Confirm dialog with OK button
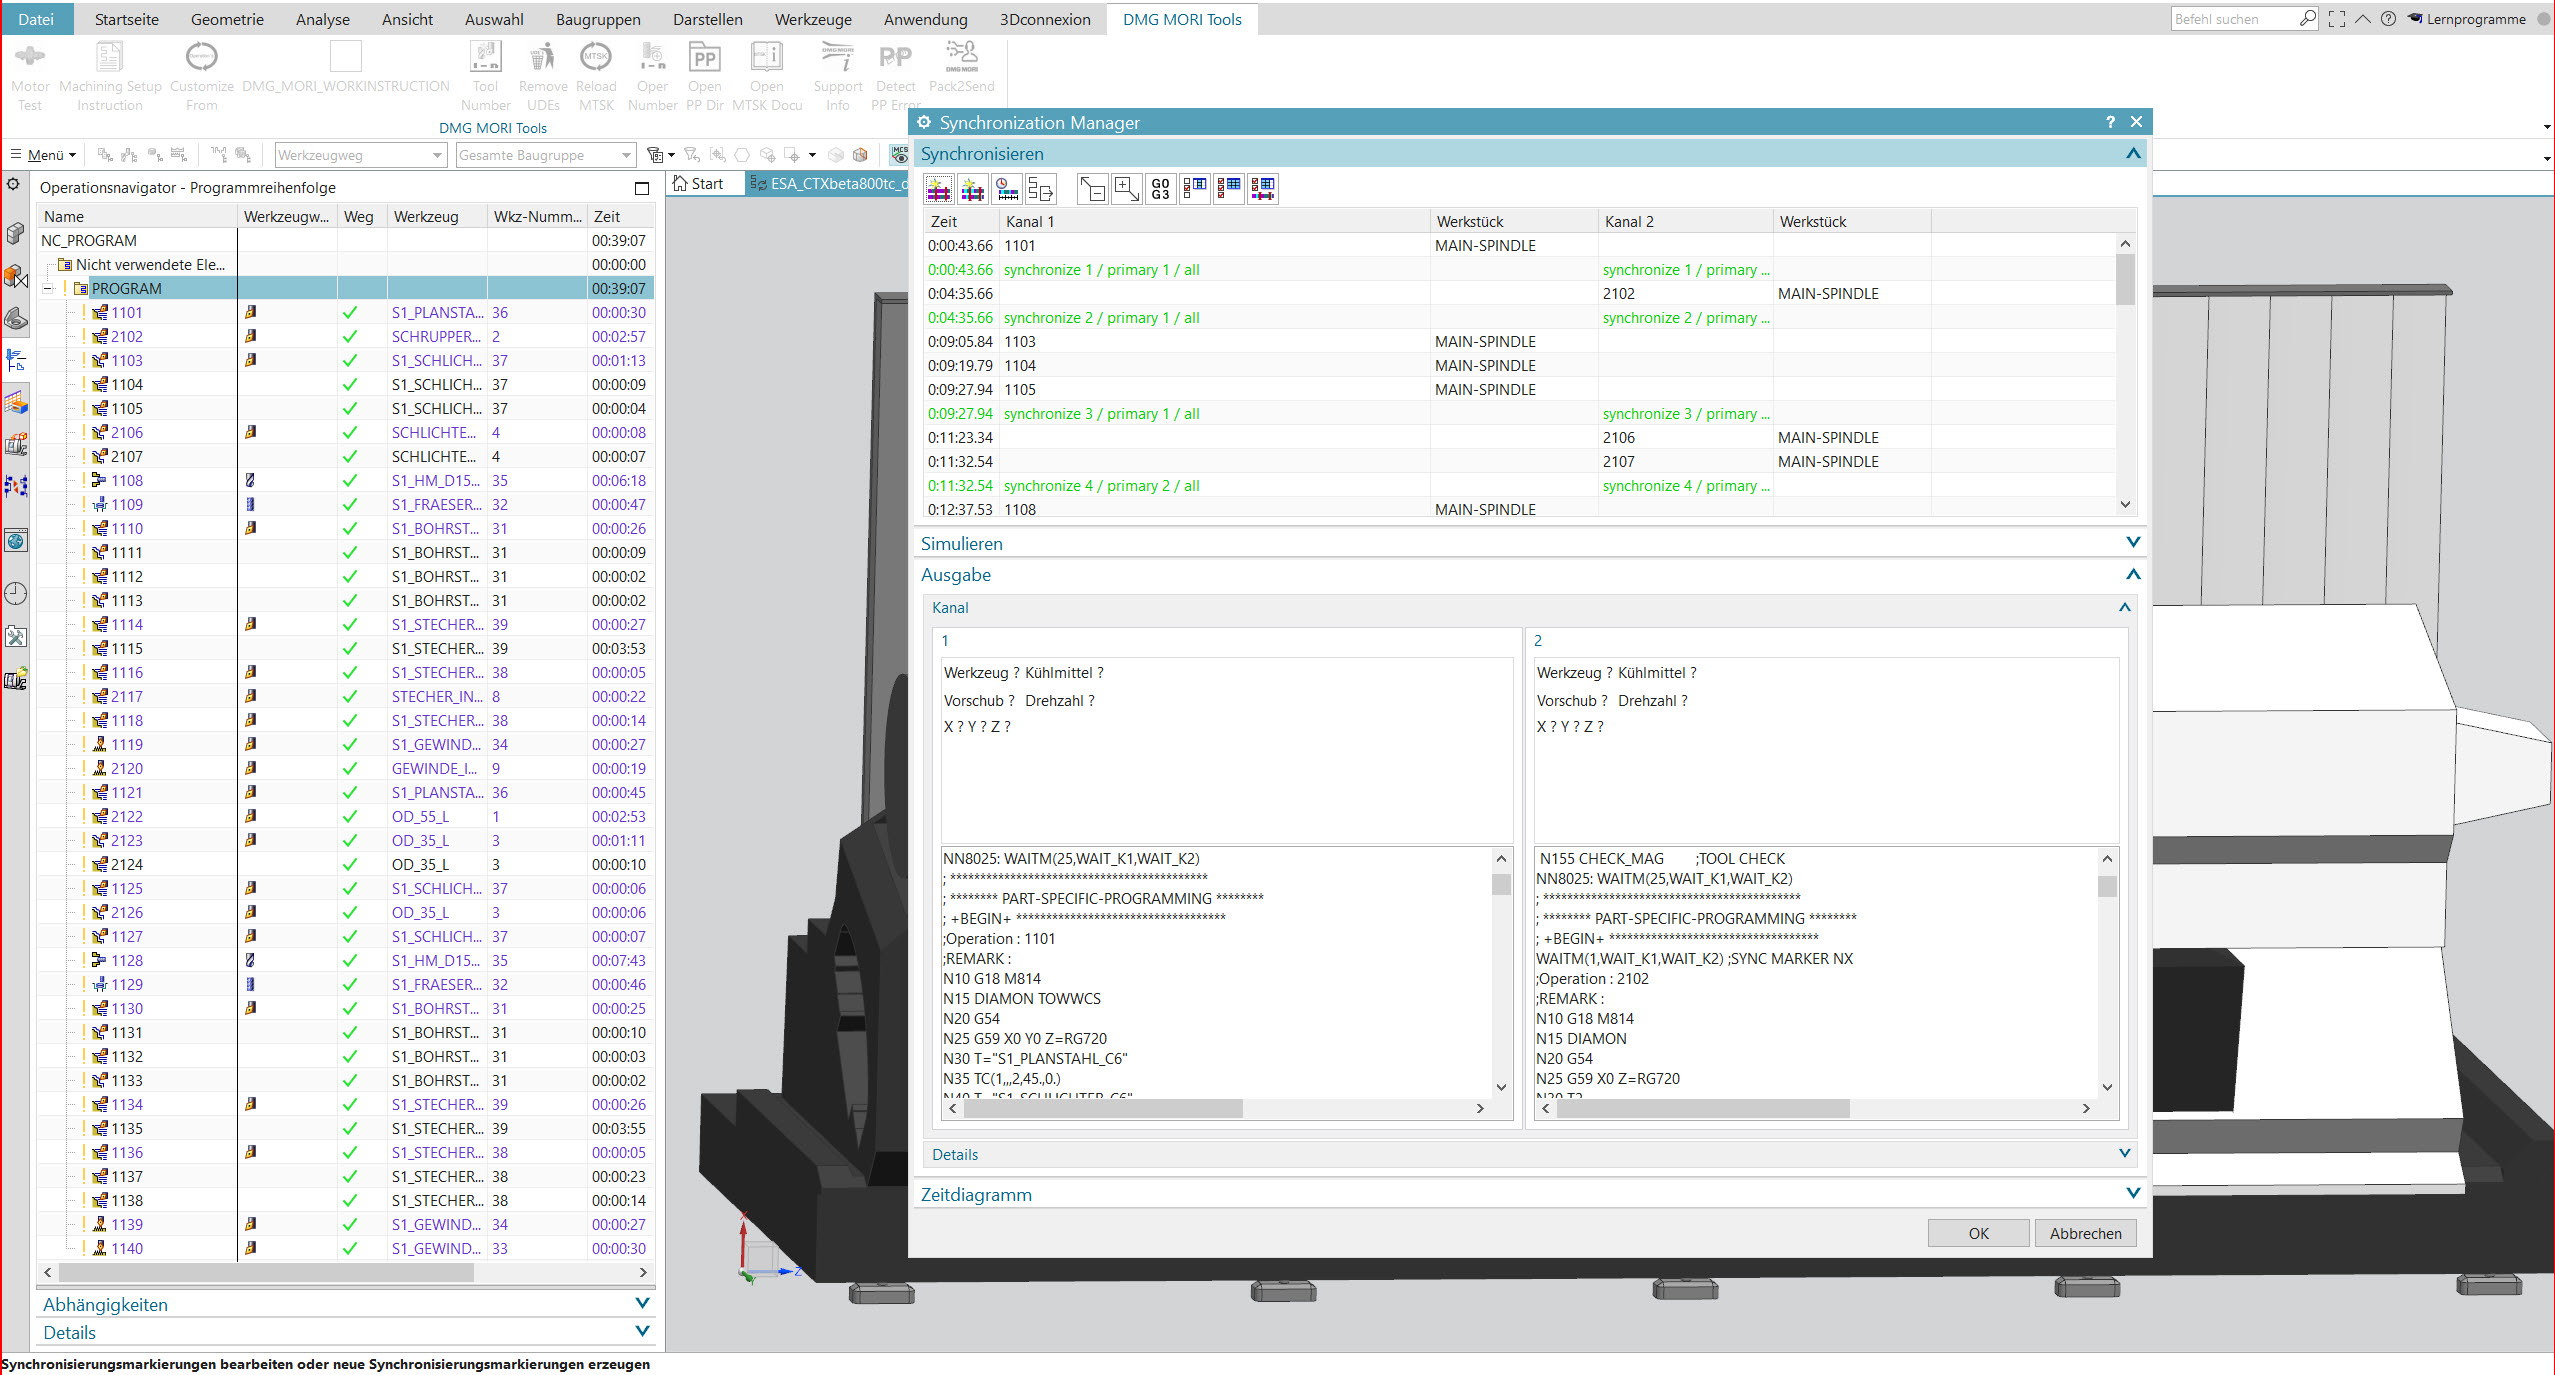The height and width of the screenshot is (1375, 2555). tap(1978, 1233)
